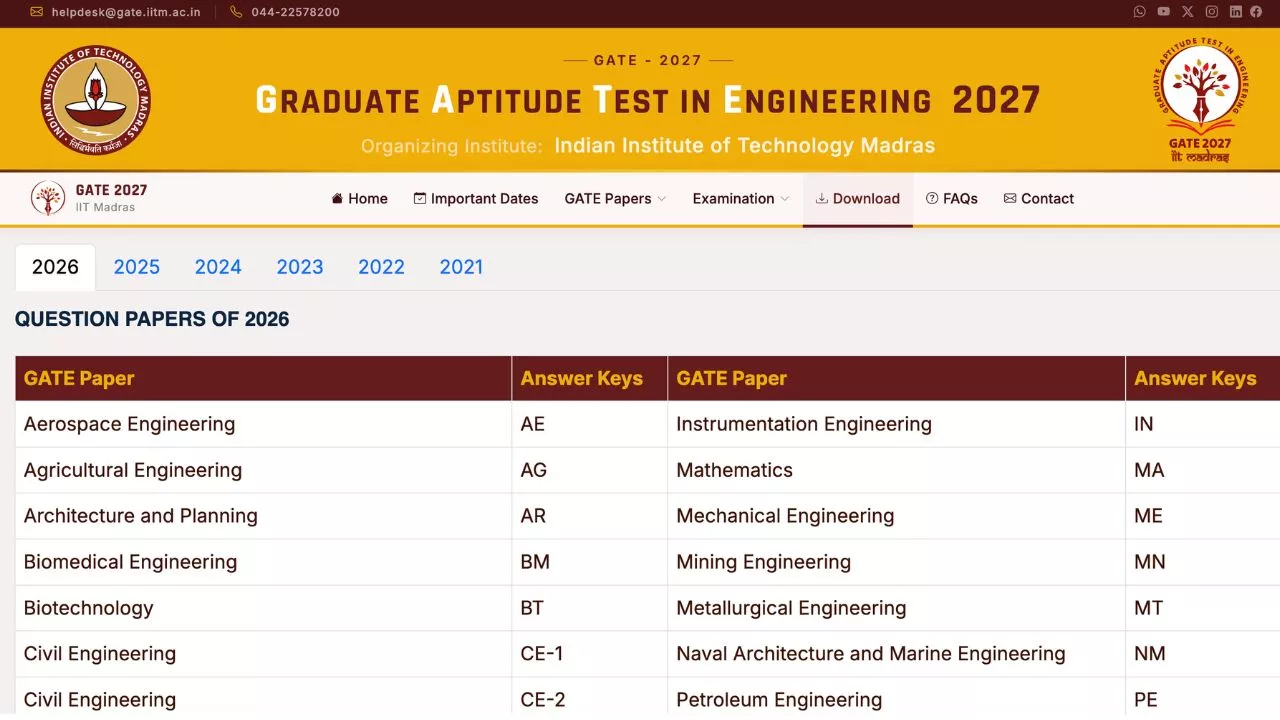
Task: Open the WhatsApp icon in top bar
Action: tap(1140, 12)
